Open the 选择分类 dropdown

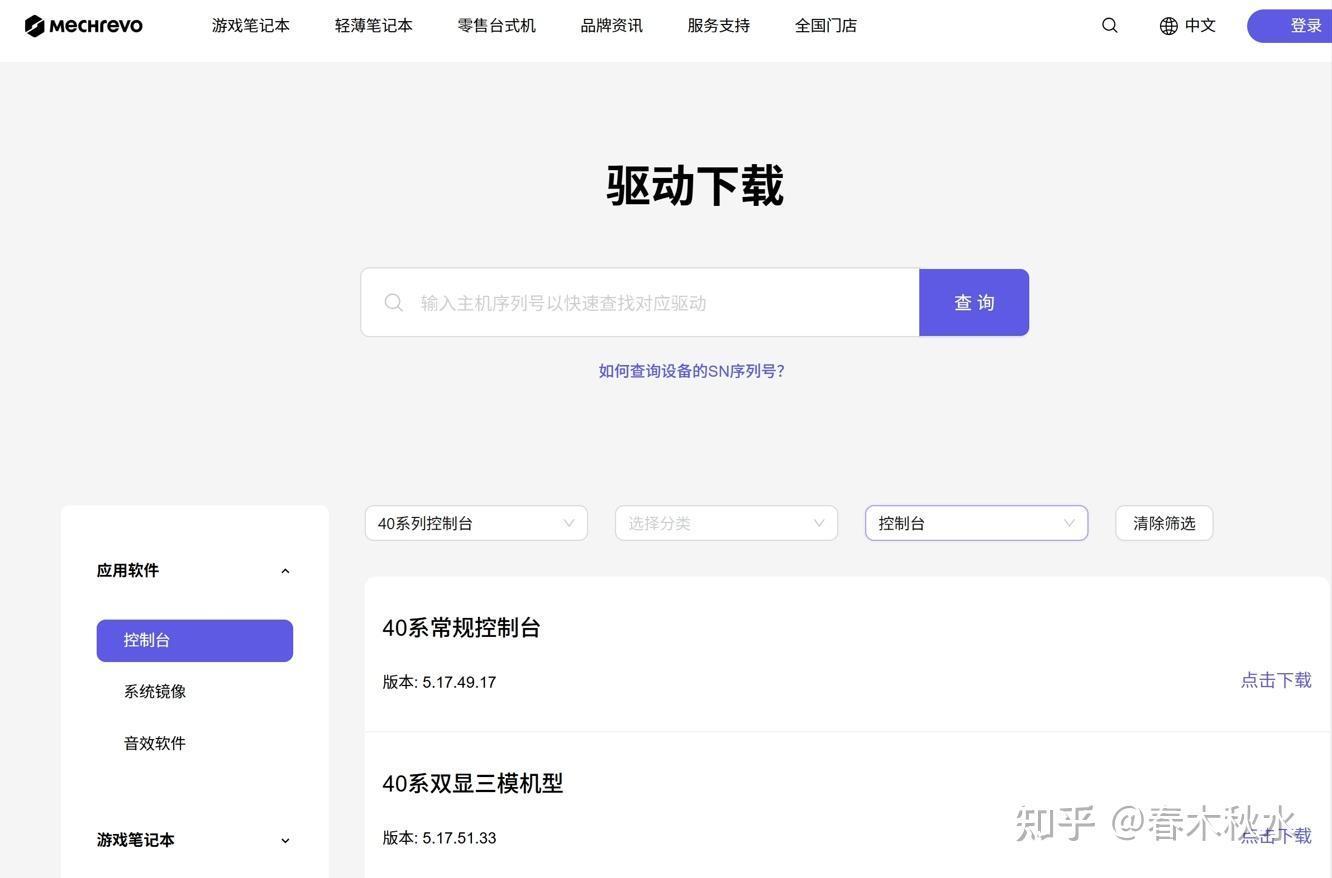(726, 523)
